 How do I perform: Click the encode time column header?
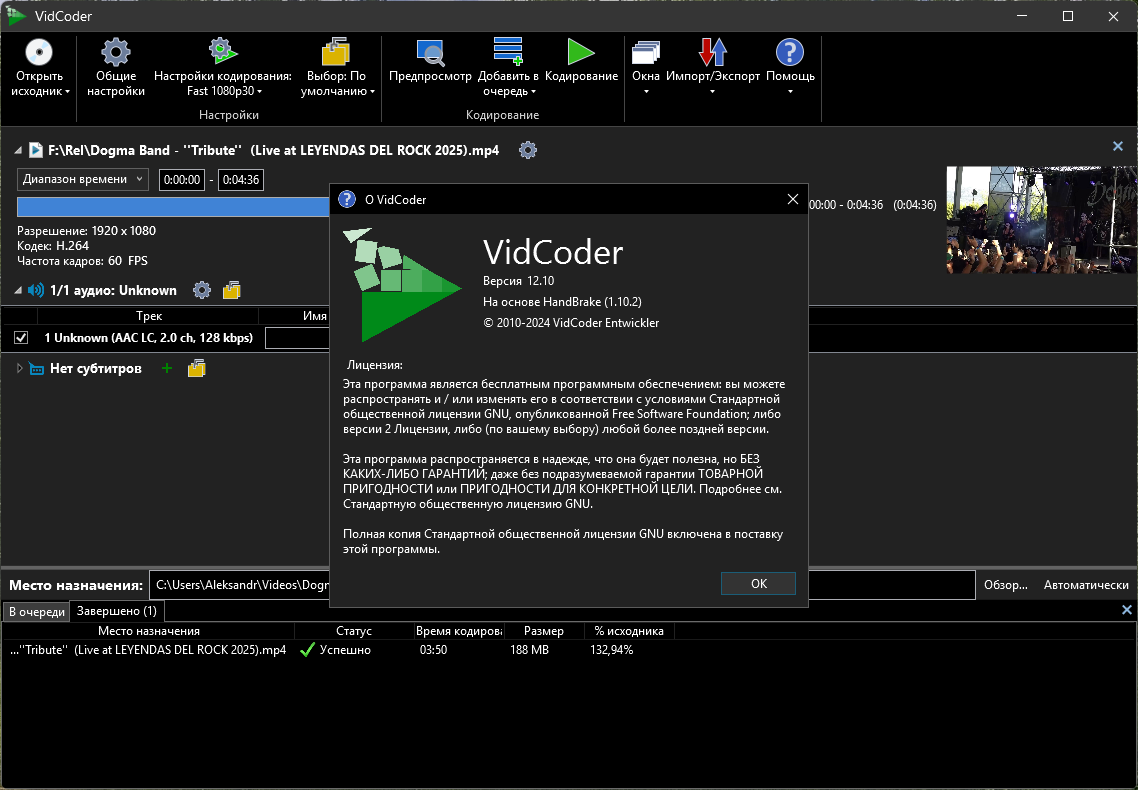coord(459,631)
